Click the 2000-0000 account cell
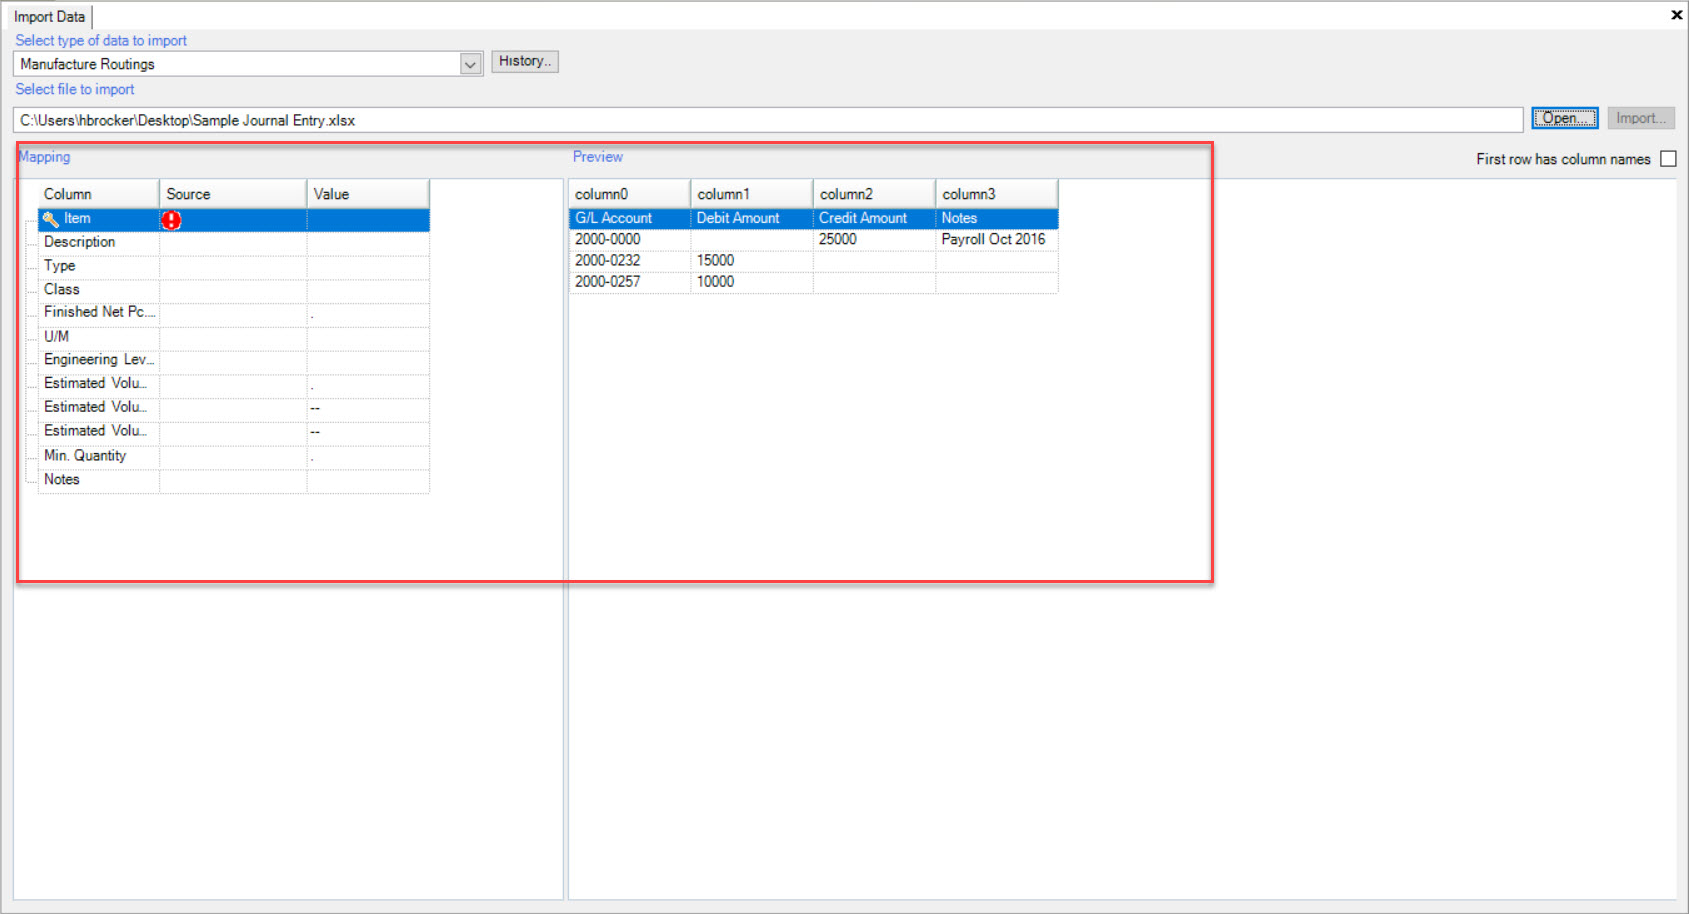The image size is (1689, 914). tap(629, 240)
